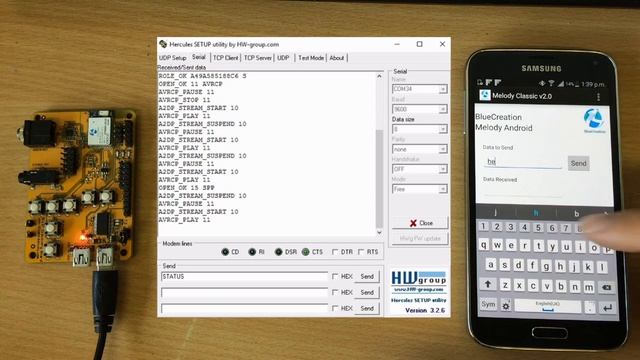640x360 pixels.
Task: Click the RI modem line indicator
Action: (x=252, y=252)
